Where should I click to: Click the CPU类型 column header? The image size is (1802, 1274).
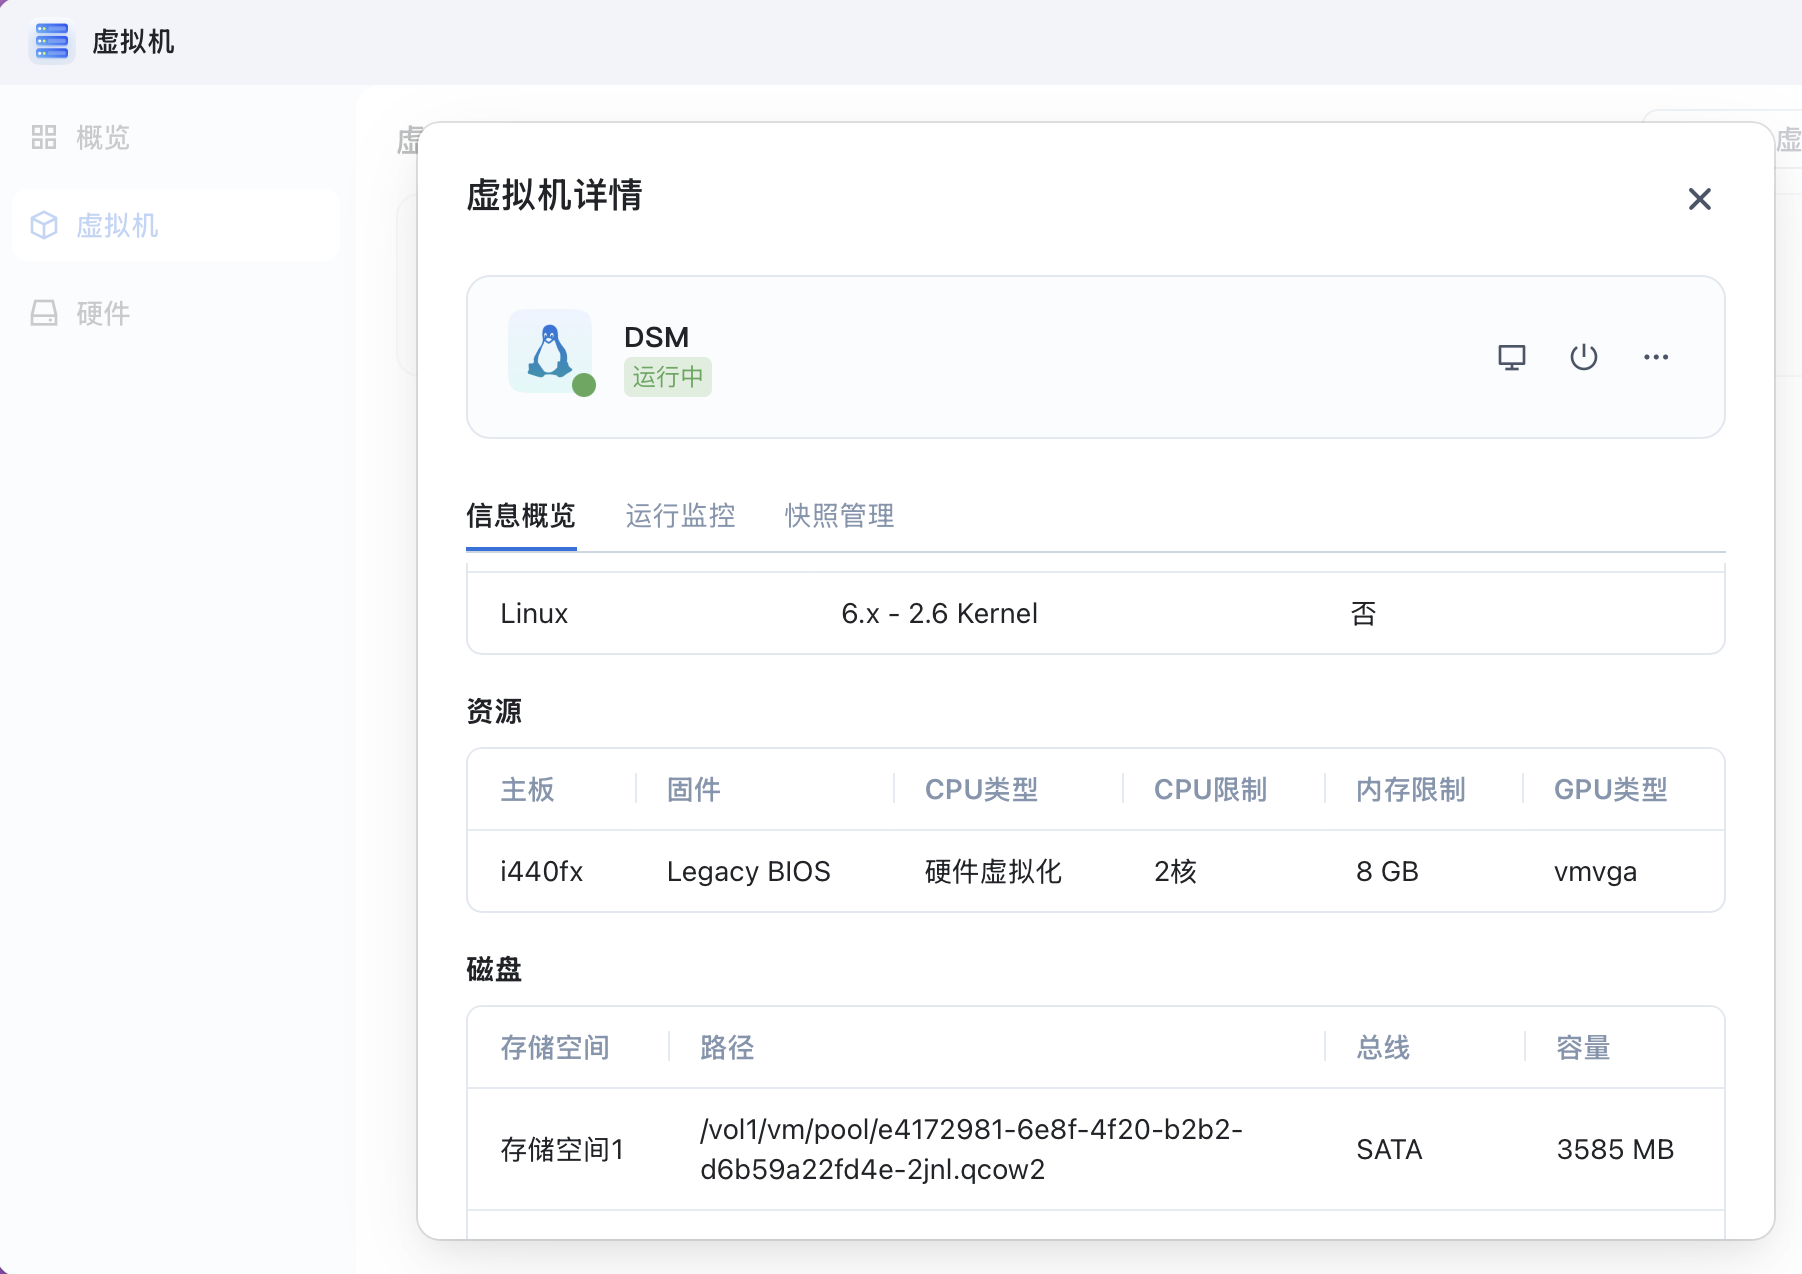click(x=981, y=790)
